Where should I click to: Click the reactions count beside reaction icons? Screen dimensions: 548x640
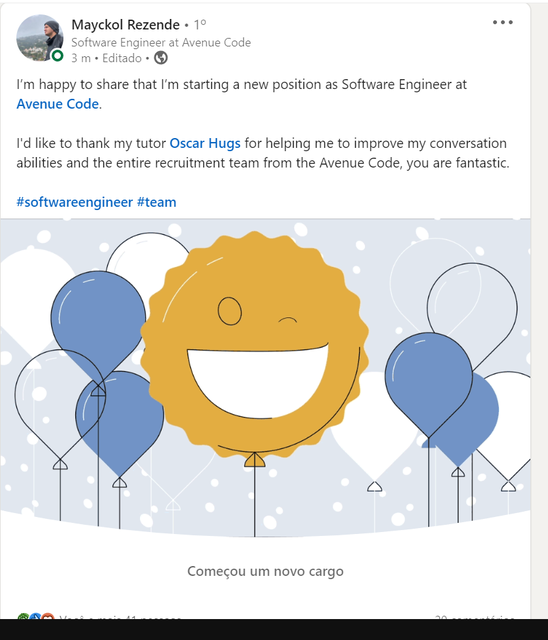[120, 617]
